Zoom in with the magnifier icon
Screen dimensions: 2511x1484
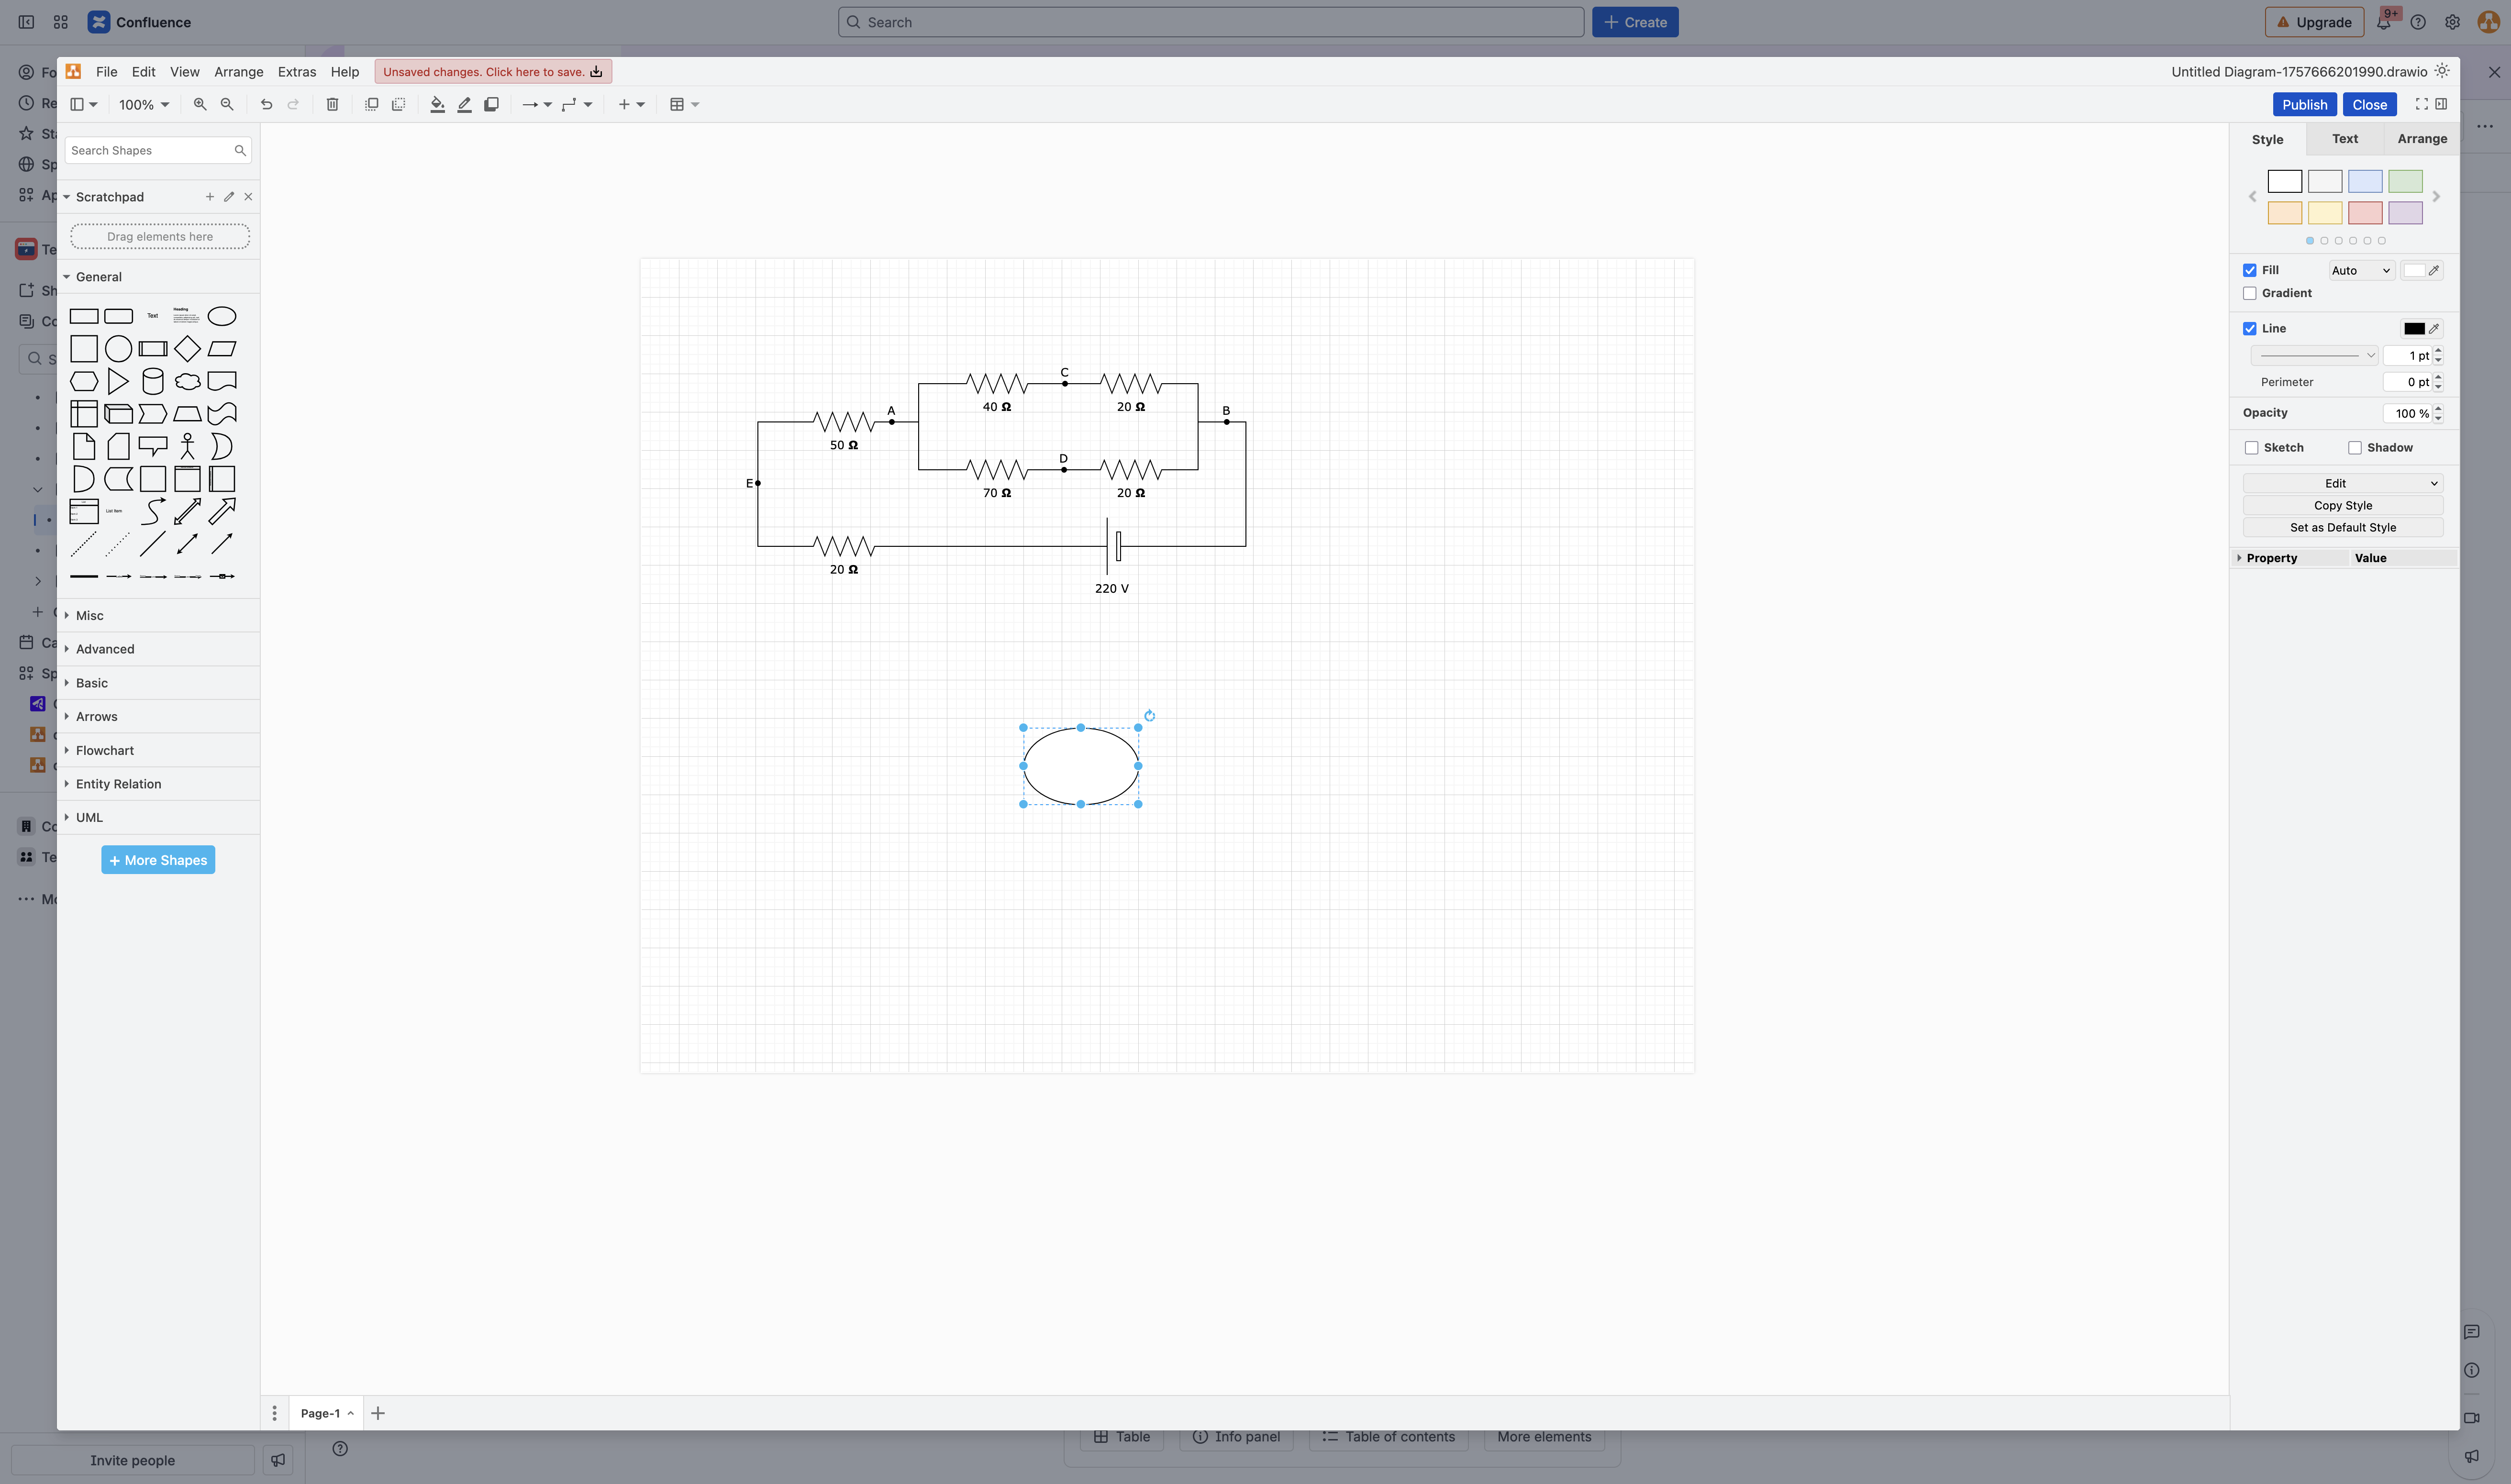coord(200,104)
